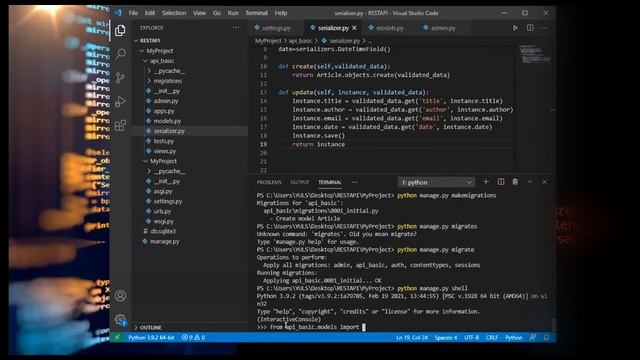Image resolution: width=640 pixels, height=360 pixels.
Task: Click the VS Code logo icon
Action: pos(118,13)
